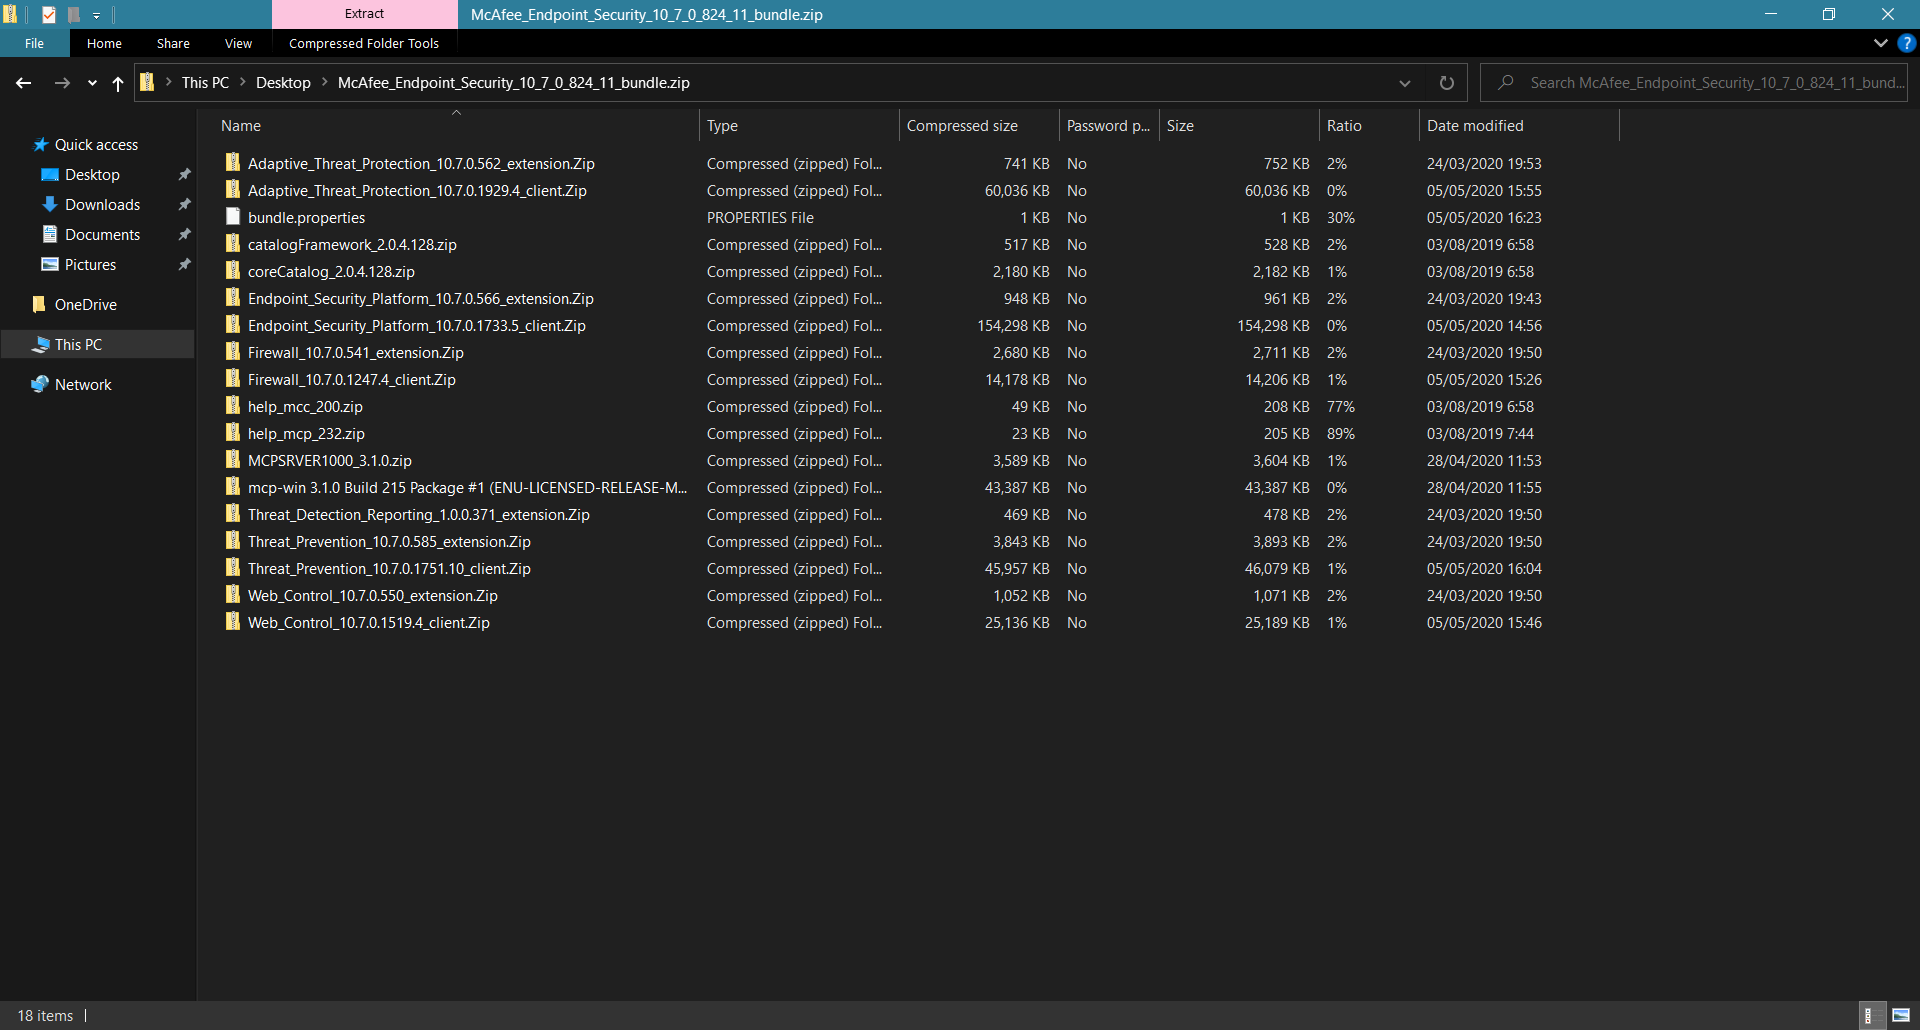The width and height of the screenshot is (1920, 1030).
Task: Sort by the Size column header
Action: point(1239,125)
